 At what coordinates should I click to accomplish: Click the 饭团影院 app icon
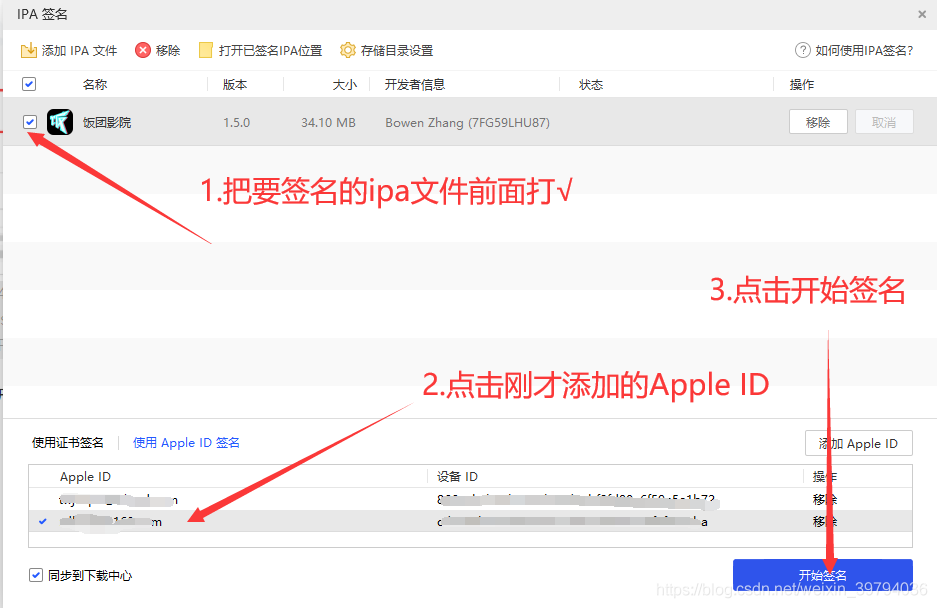[59, 121]
